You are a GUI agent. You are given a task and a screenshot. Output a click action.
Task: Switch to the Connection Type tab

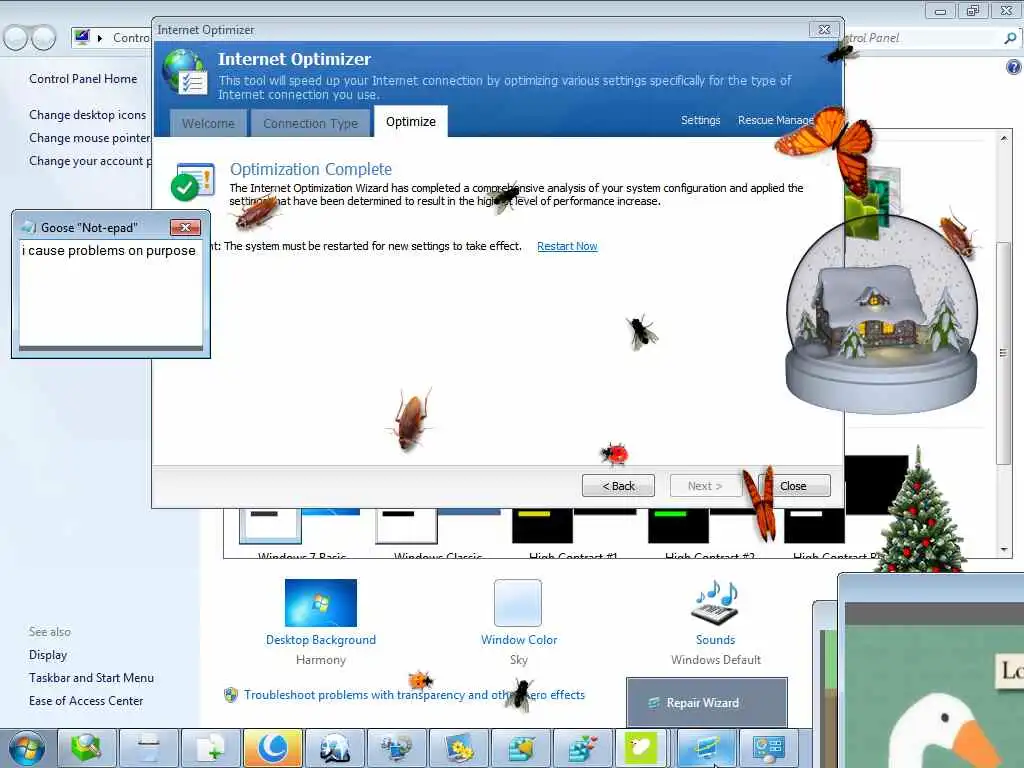tap(310, 123)
